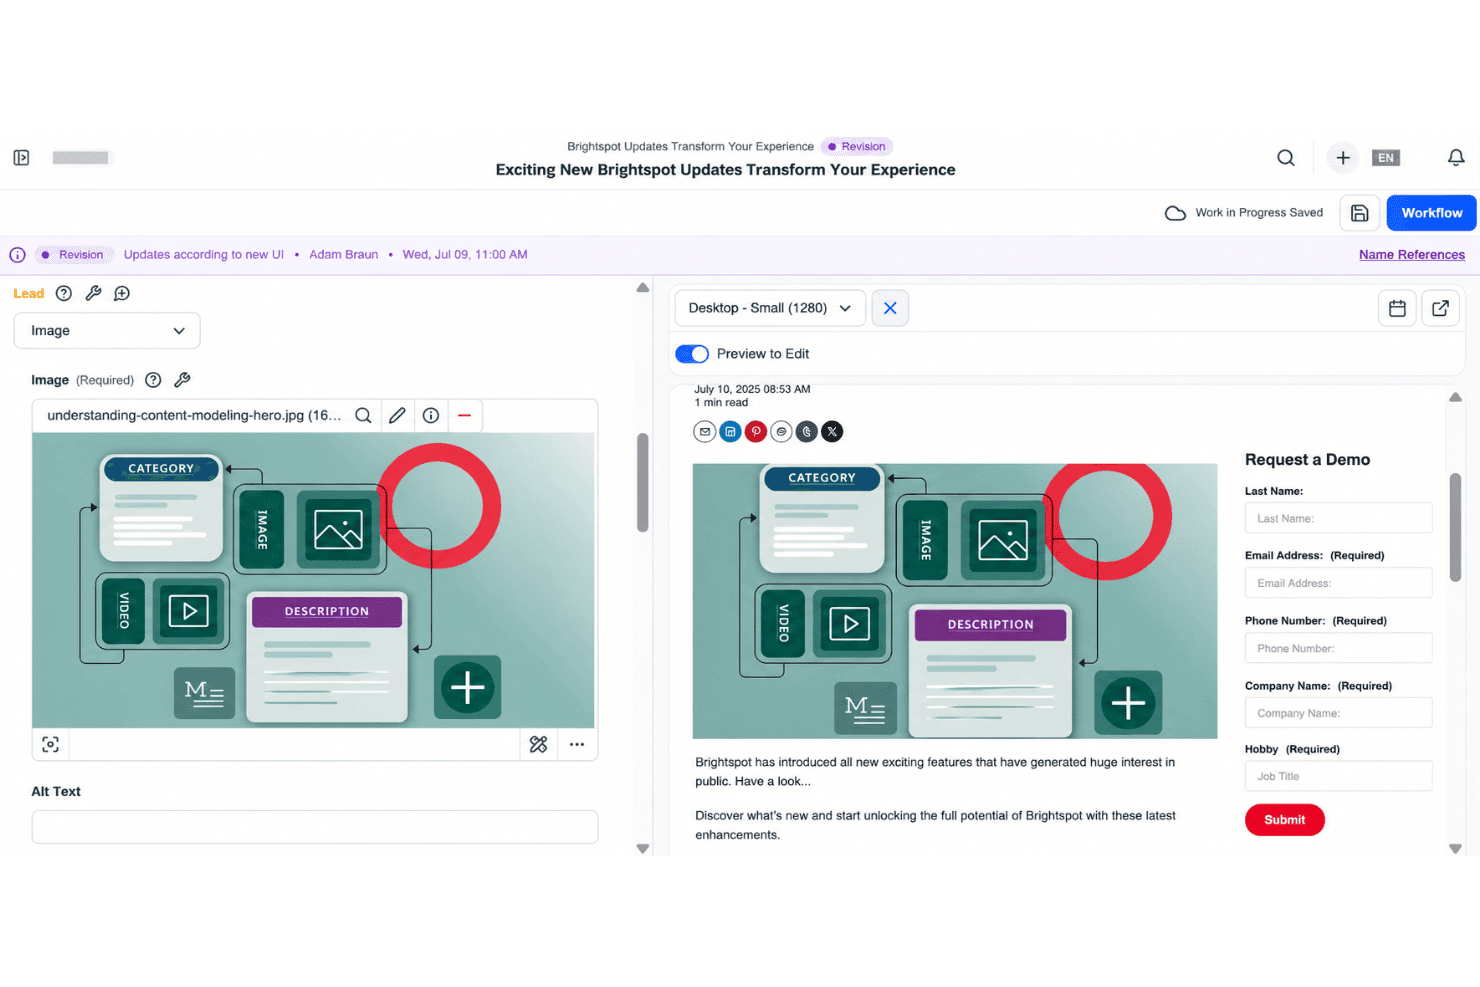This screenshot has height=987, width=1480.
Task: Share the article by email icon
Action: coord(705,432)
